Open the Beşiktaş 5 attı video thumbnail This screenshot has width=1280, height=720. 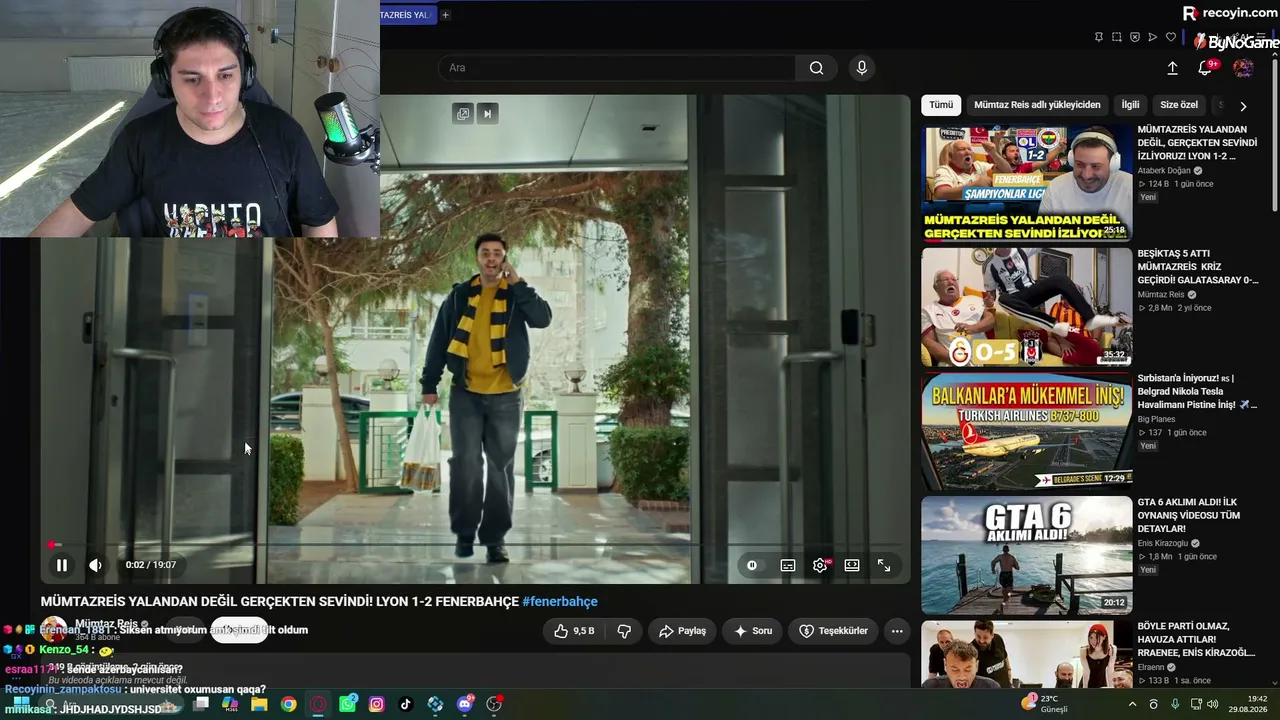(1026, 306)
